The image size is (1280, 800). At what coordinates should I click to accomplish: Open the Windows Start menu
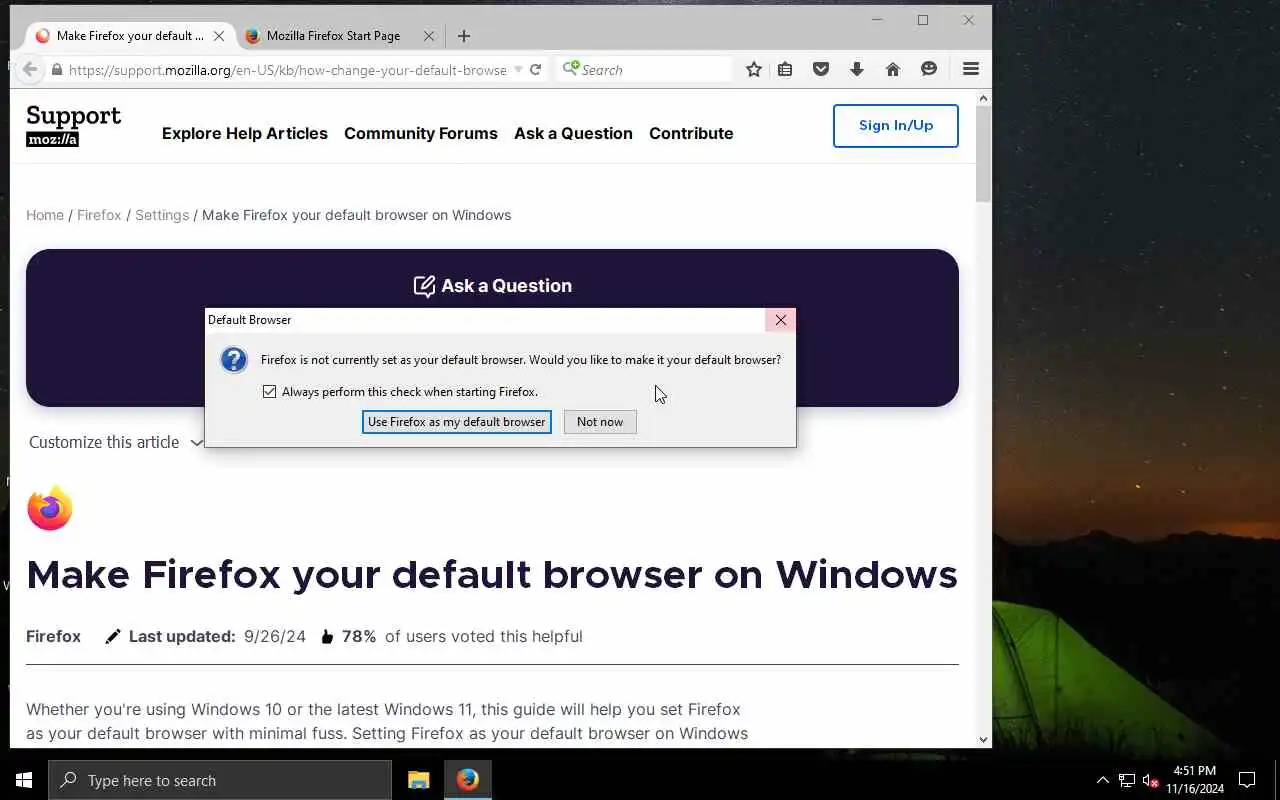pos(24,780)
